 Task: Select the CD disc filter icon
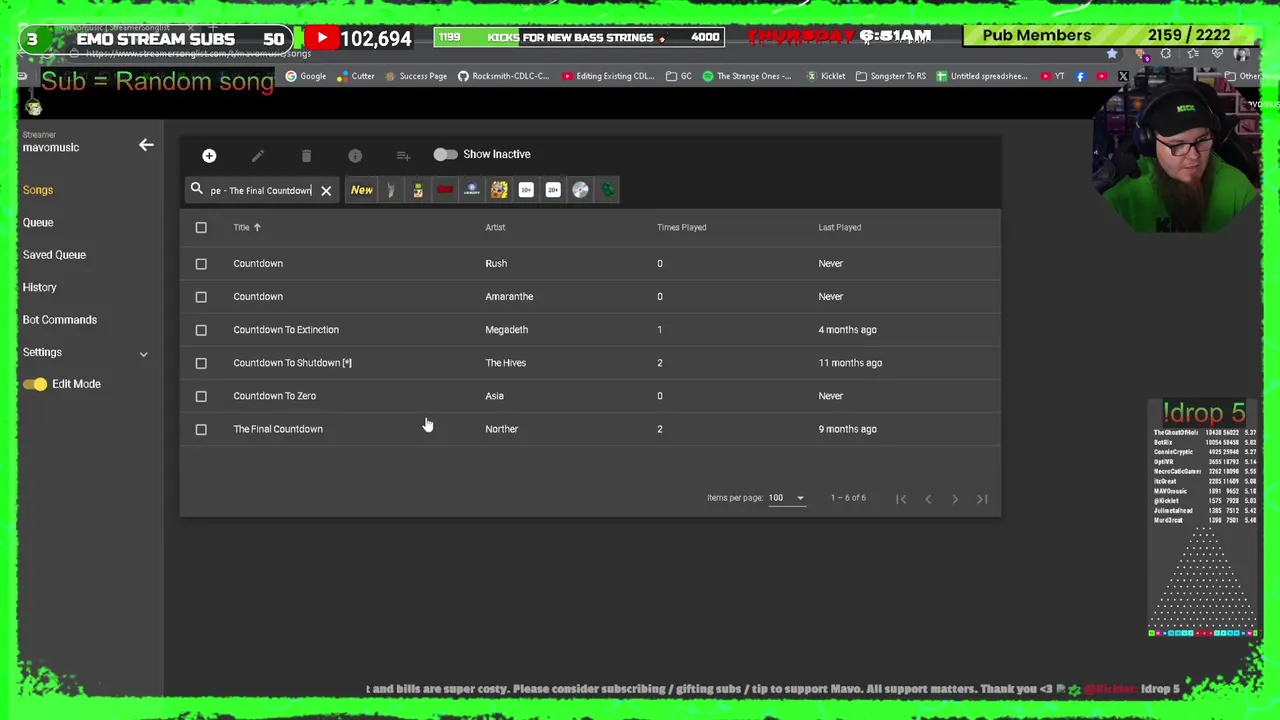(x=580, y=190)
